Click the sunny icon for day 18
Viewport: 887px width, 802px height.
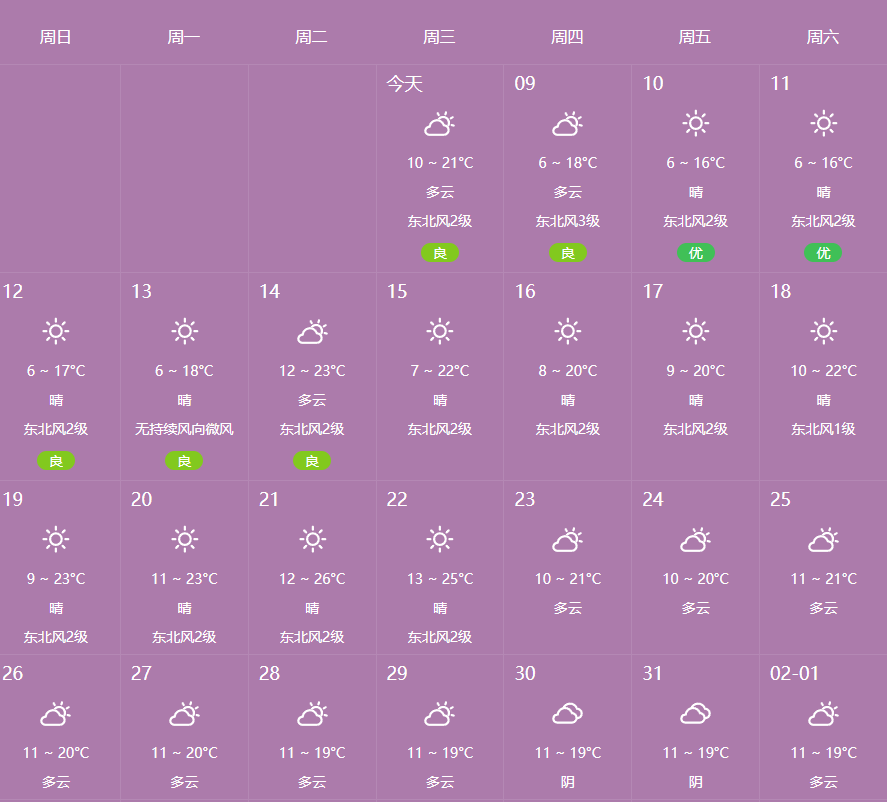tap(824, 331)
